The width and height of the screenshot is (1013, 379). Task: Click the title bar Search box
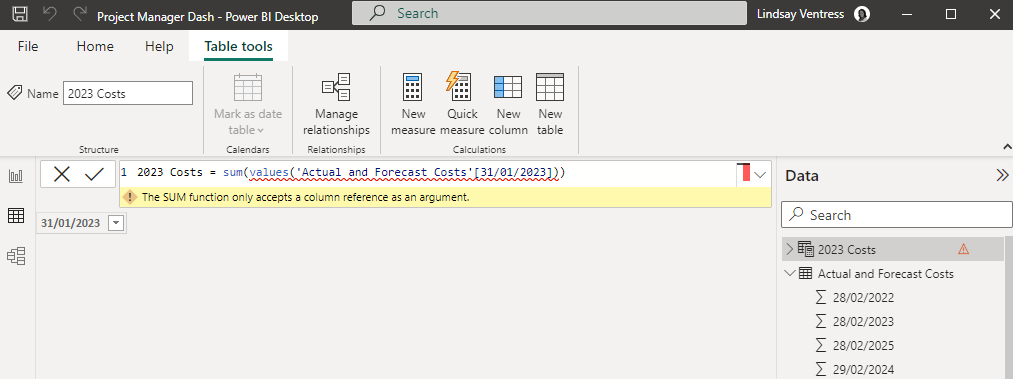548,13
